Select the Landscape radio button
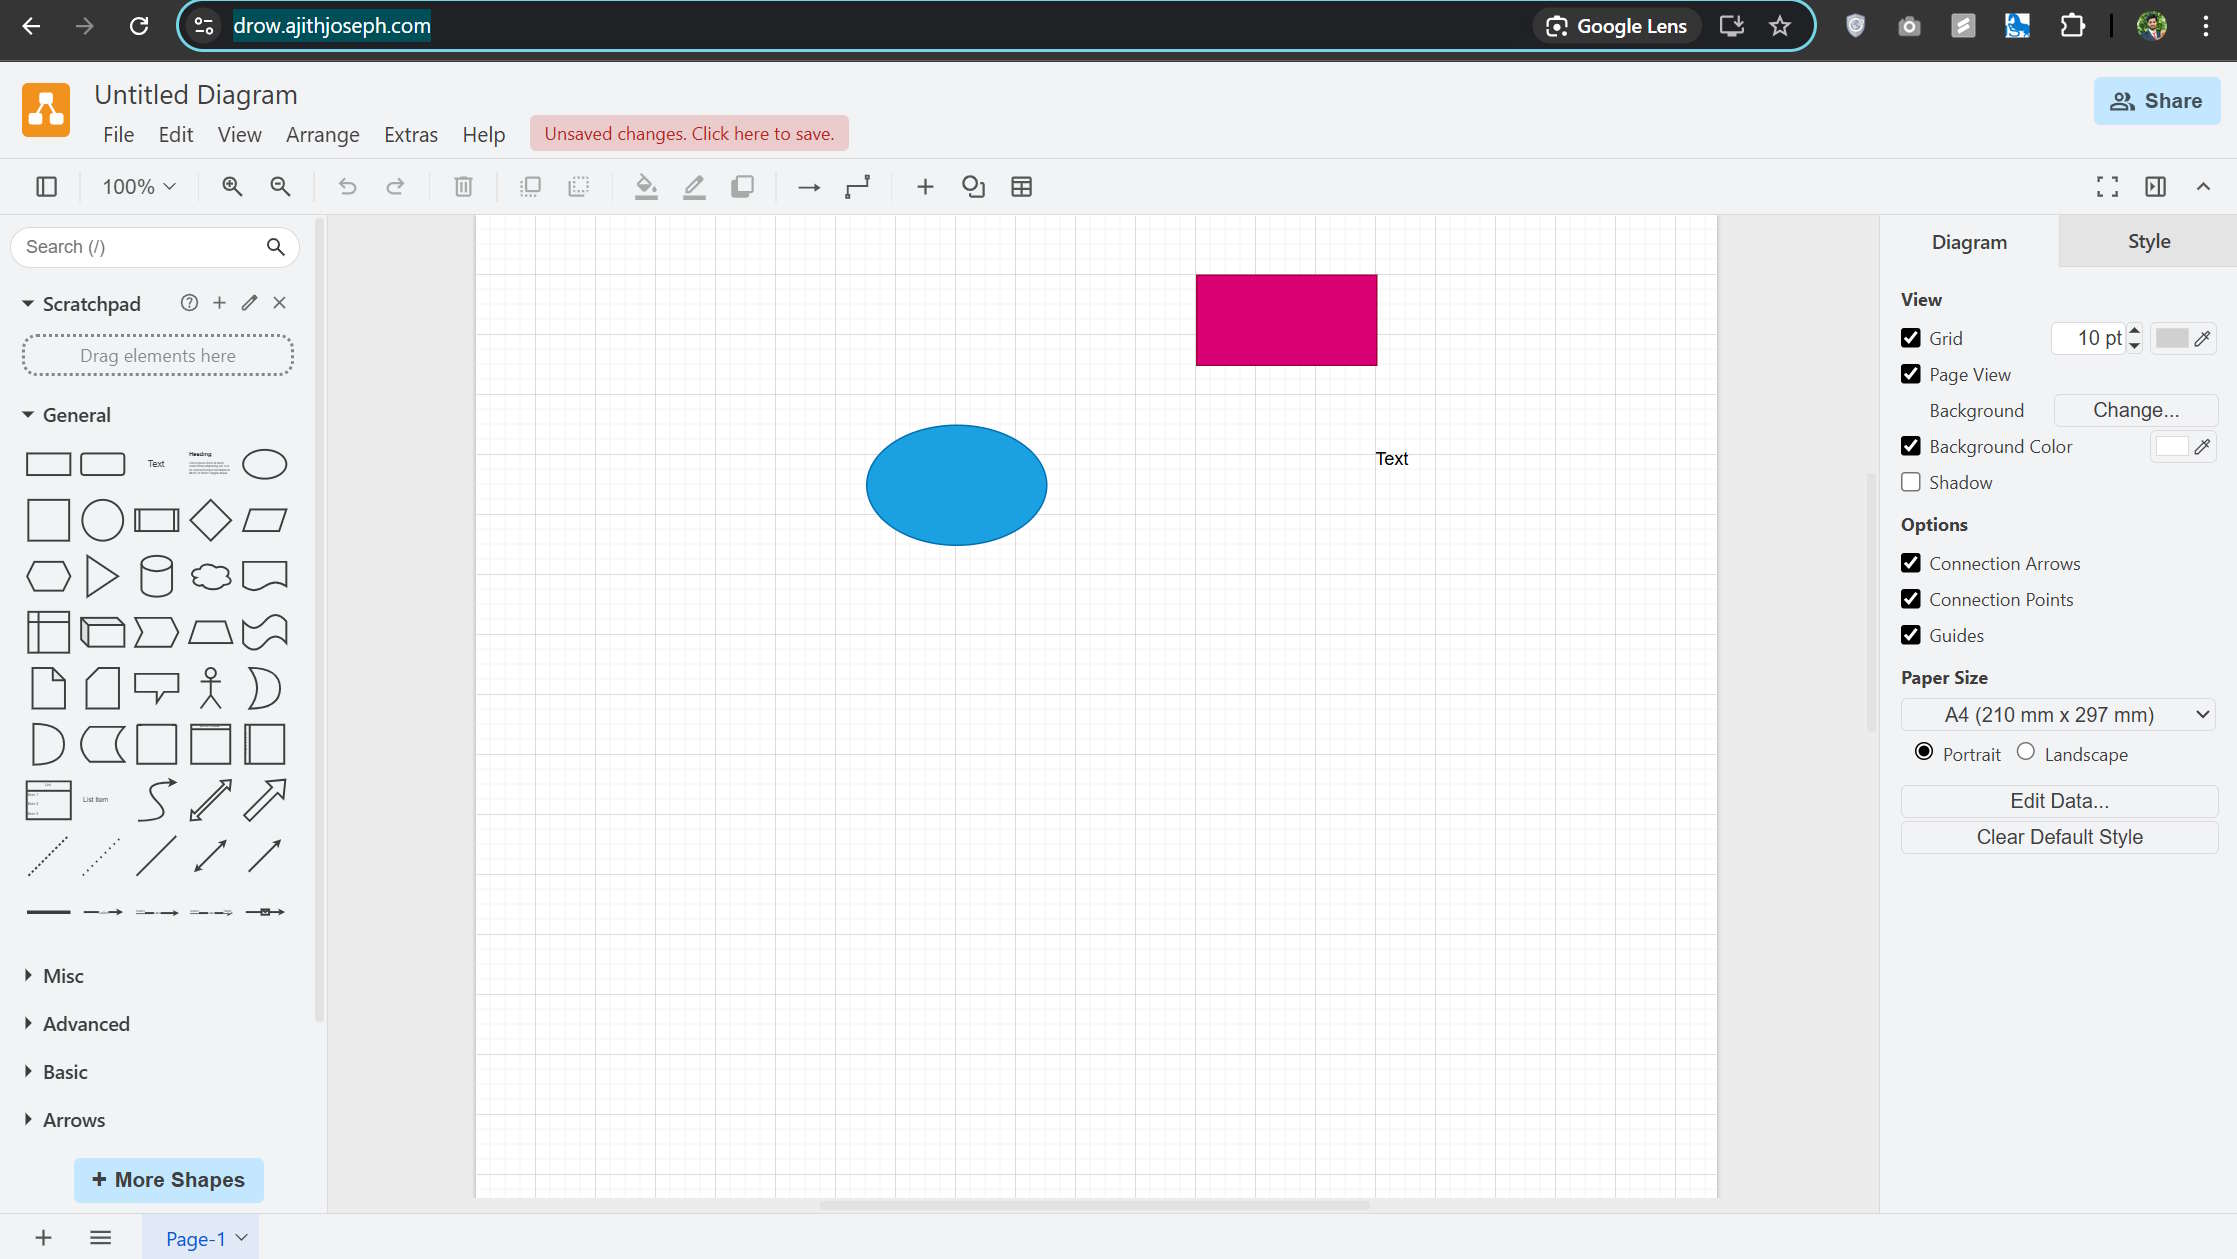This screenshot has width=2237, height=1259. pos(2026,752)
